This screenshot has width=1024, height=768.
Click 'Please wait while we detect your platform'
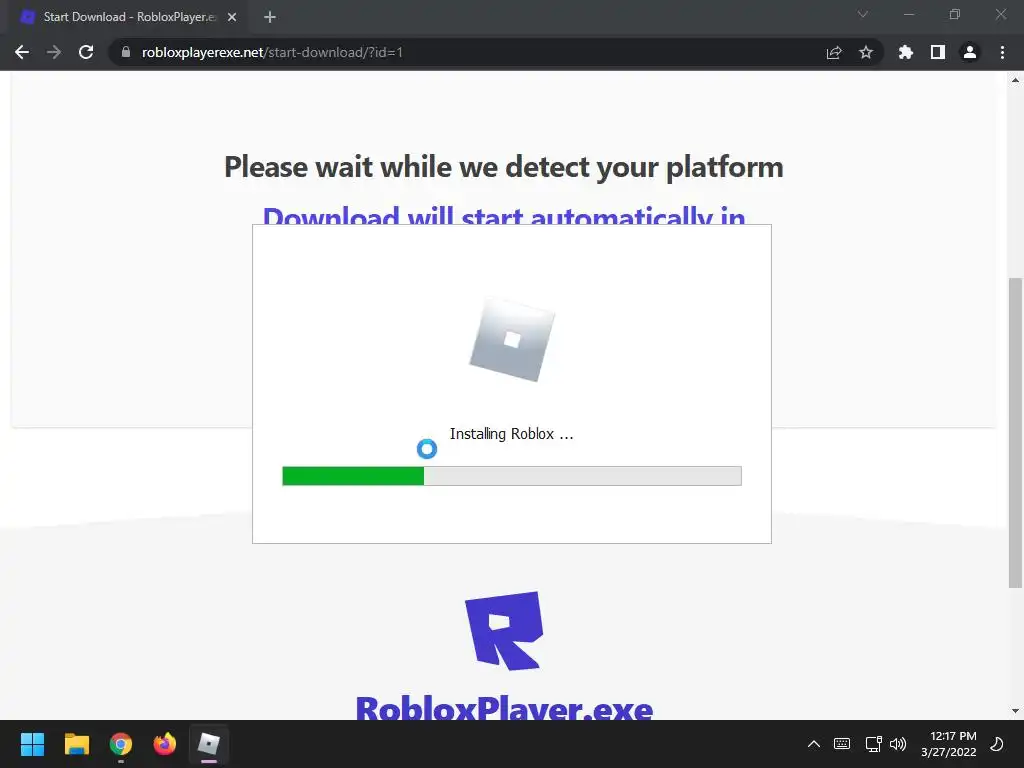pos(504,167)
